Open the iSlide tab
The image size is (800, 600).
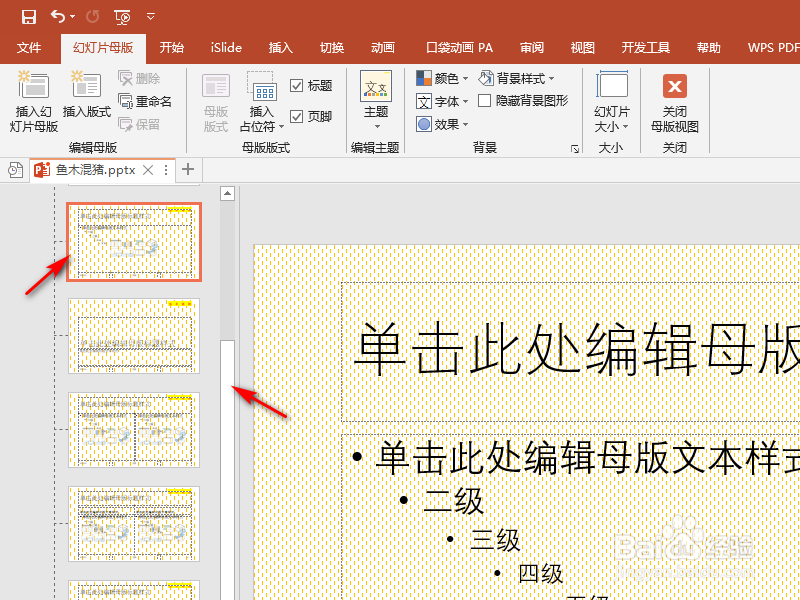tap(226, 48)
